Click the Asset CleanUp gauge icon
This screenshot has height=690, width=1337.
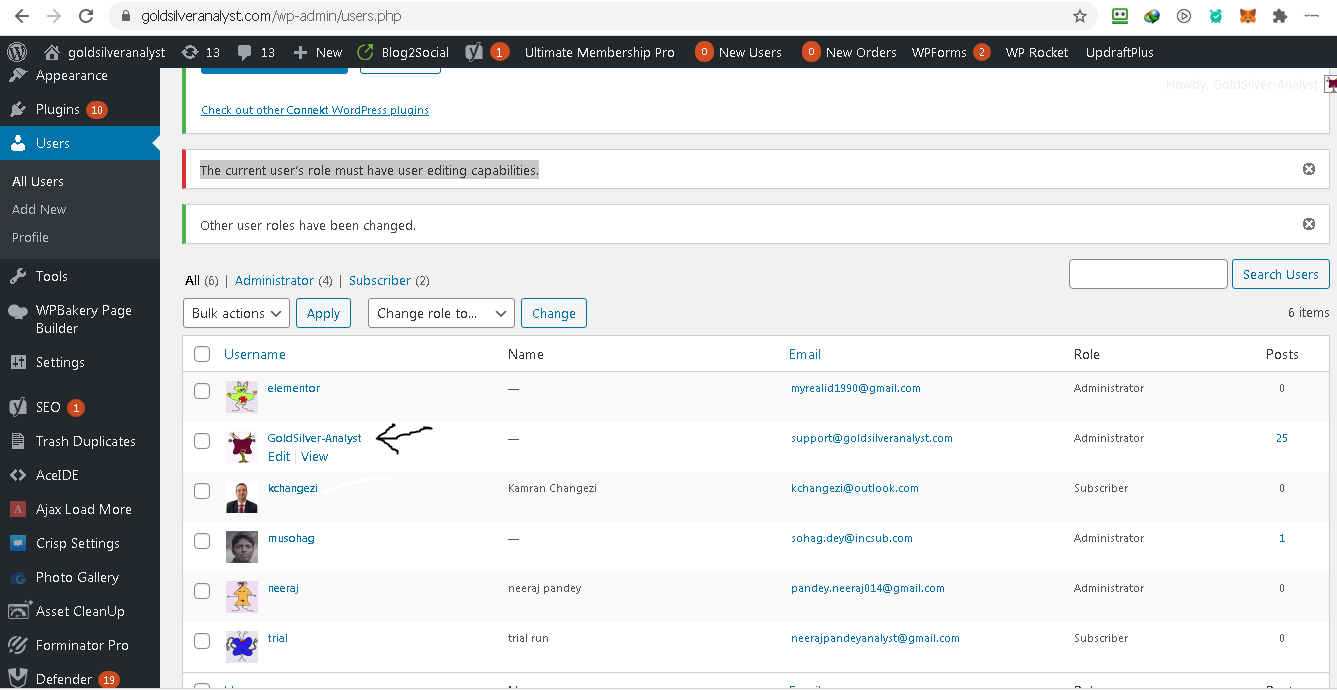(18, 611)
